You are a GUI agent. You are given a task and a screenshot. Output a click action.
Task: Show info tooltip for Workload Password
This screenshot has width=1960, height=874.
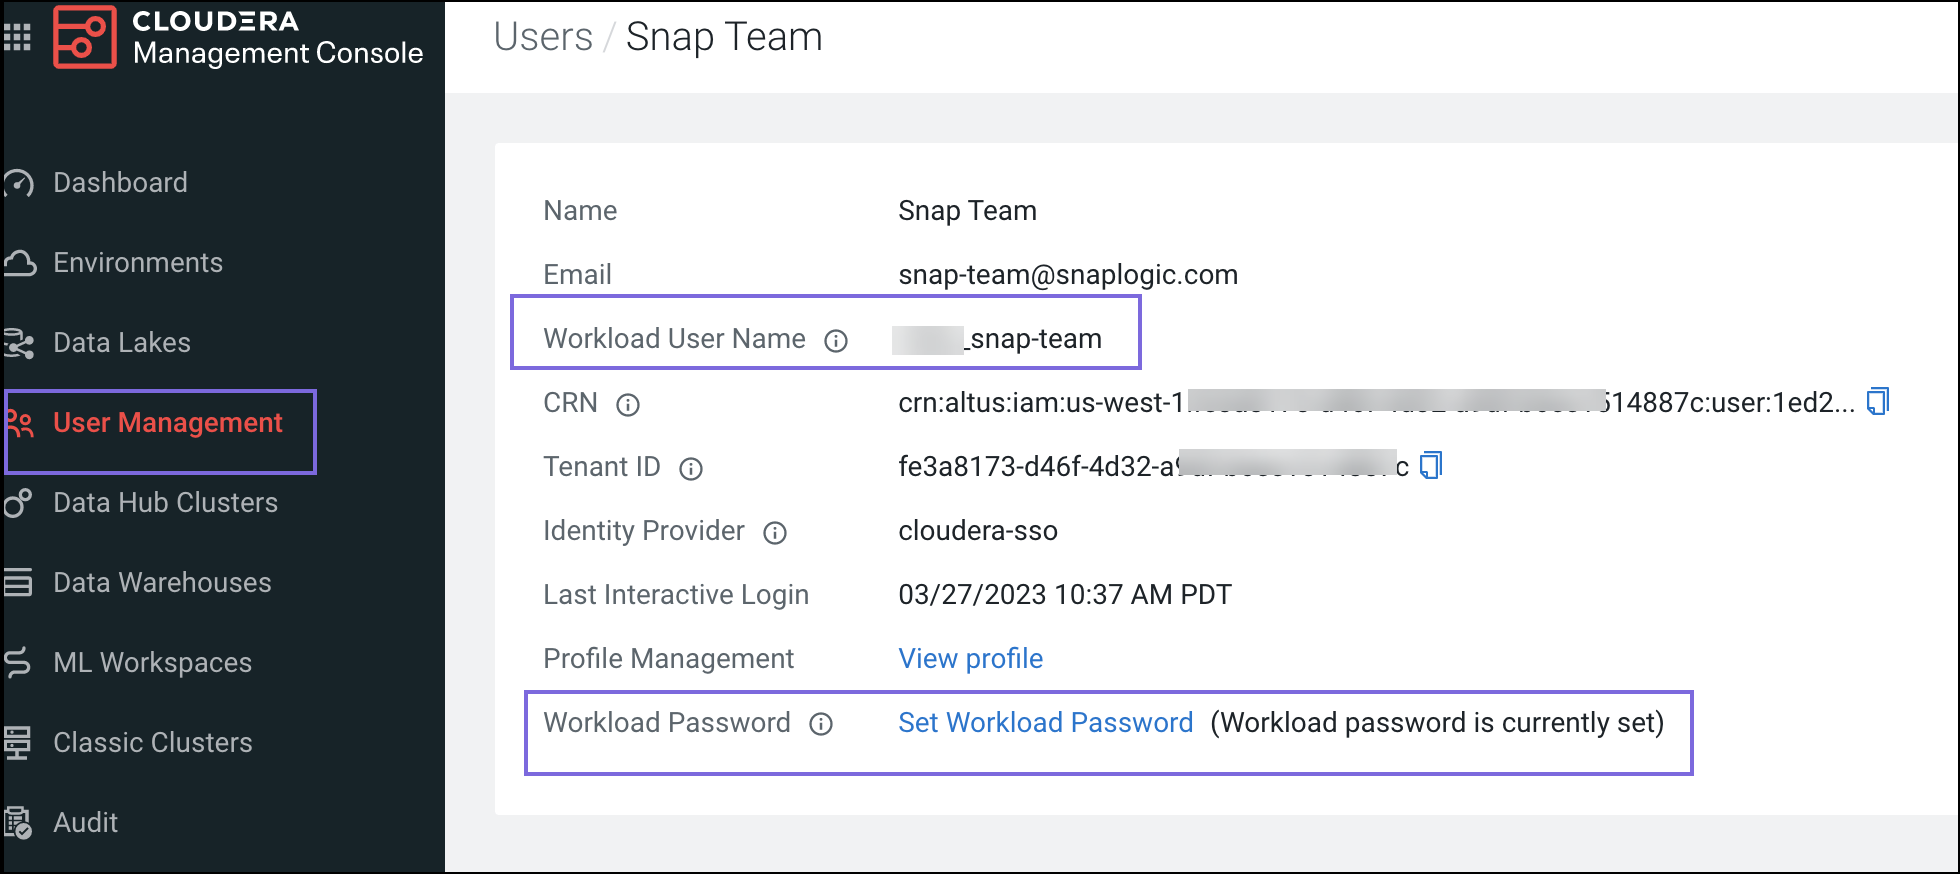coord(821,725)
